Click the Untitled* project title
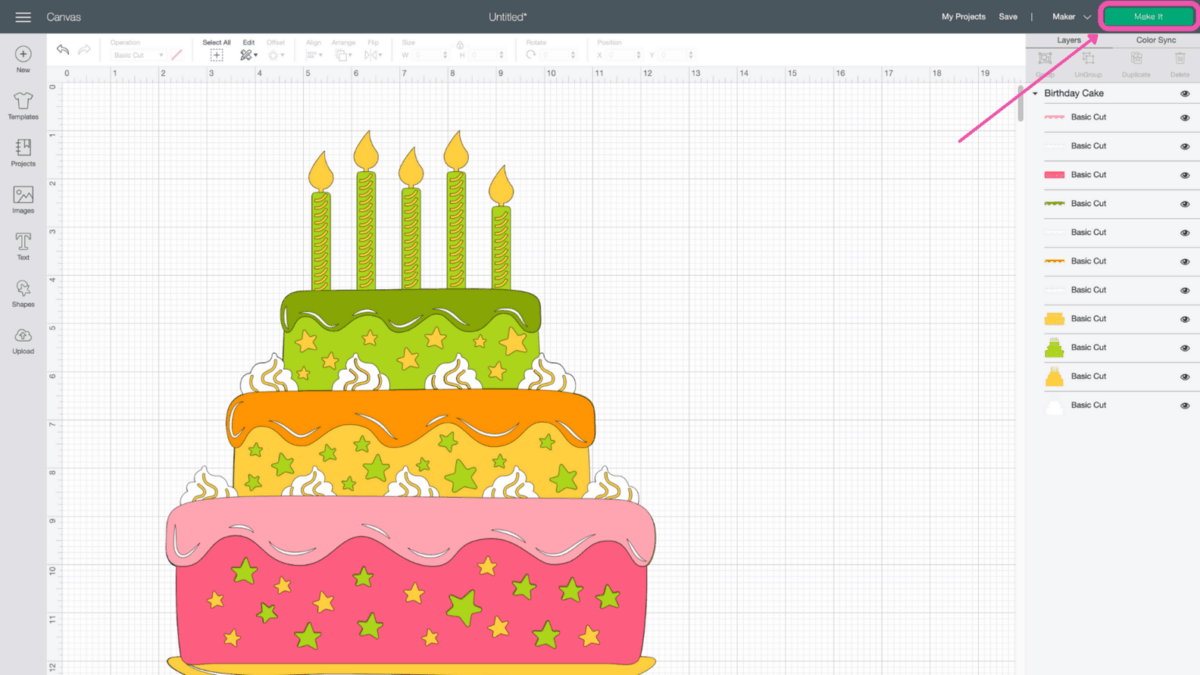This screenshot has width=1200, height=675. point(508,17)
